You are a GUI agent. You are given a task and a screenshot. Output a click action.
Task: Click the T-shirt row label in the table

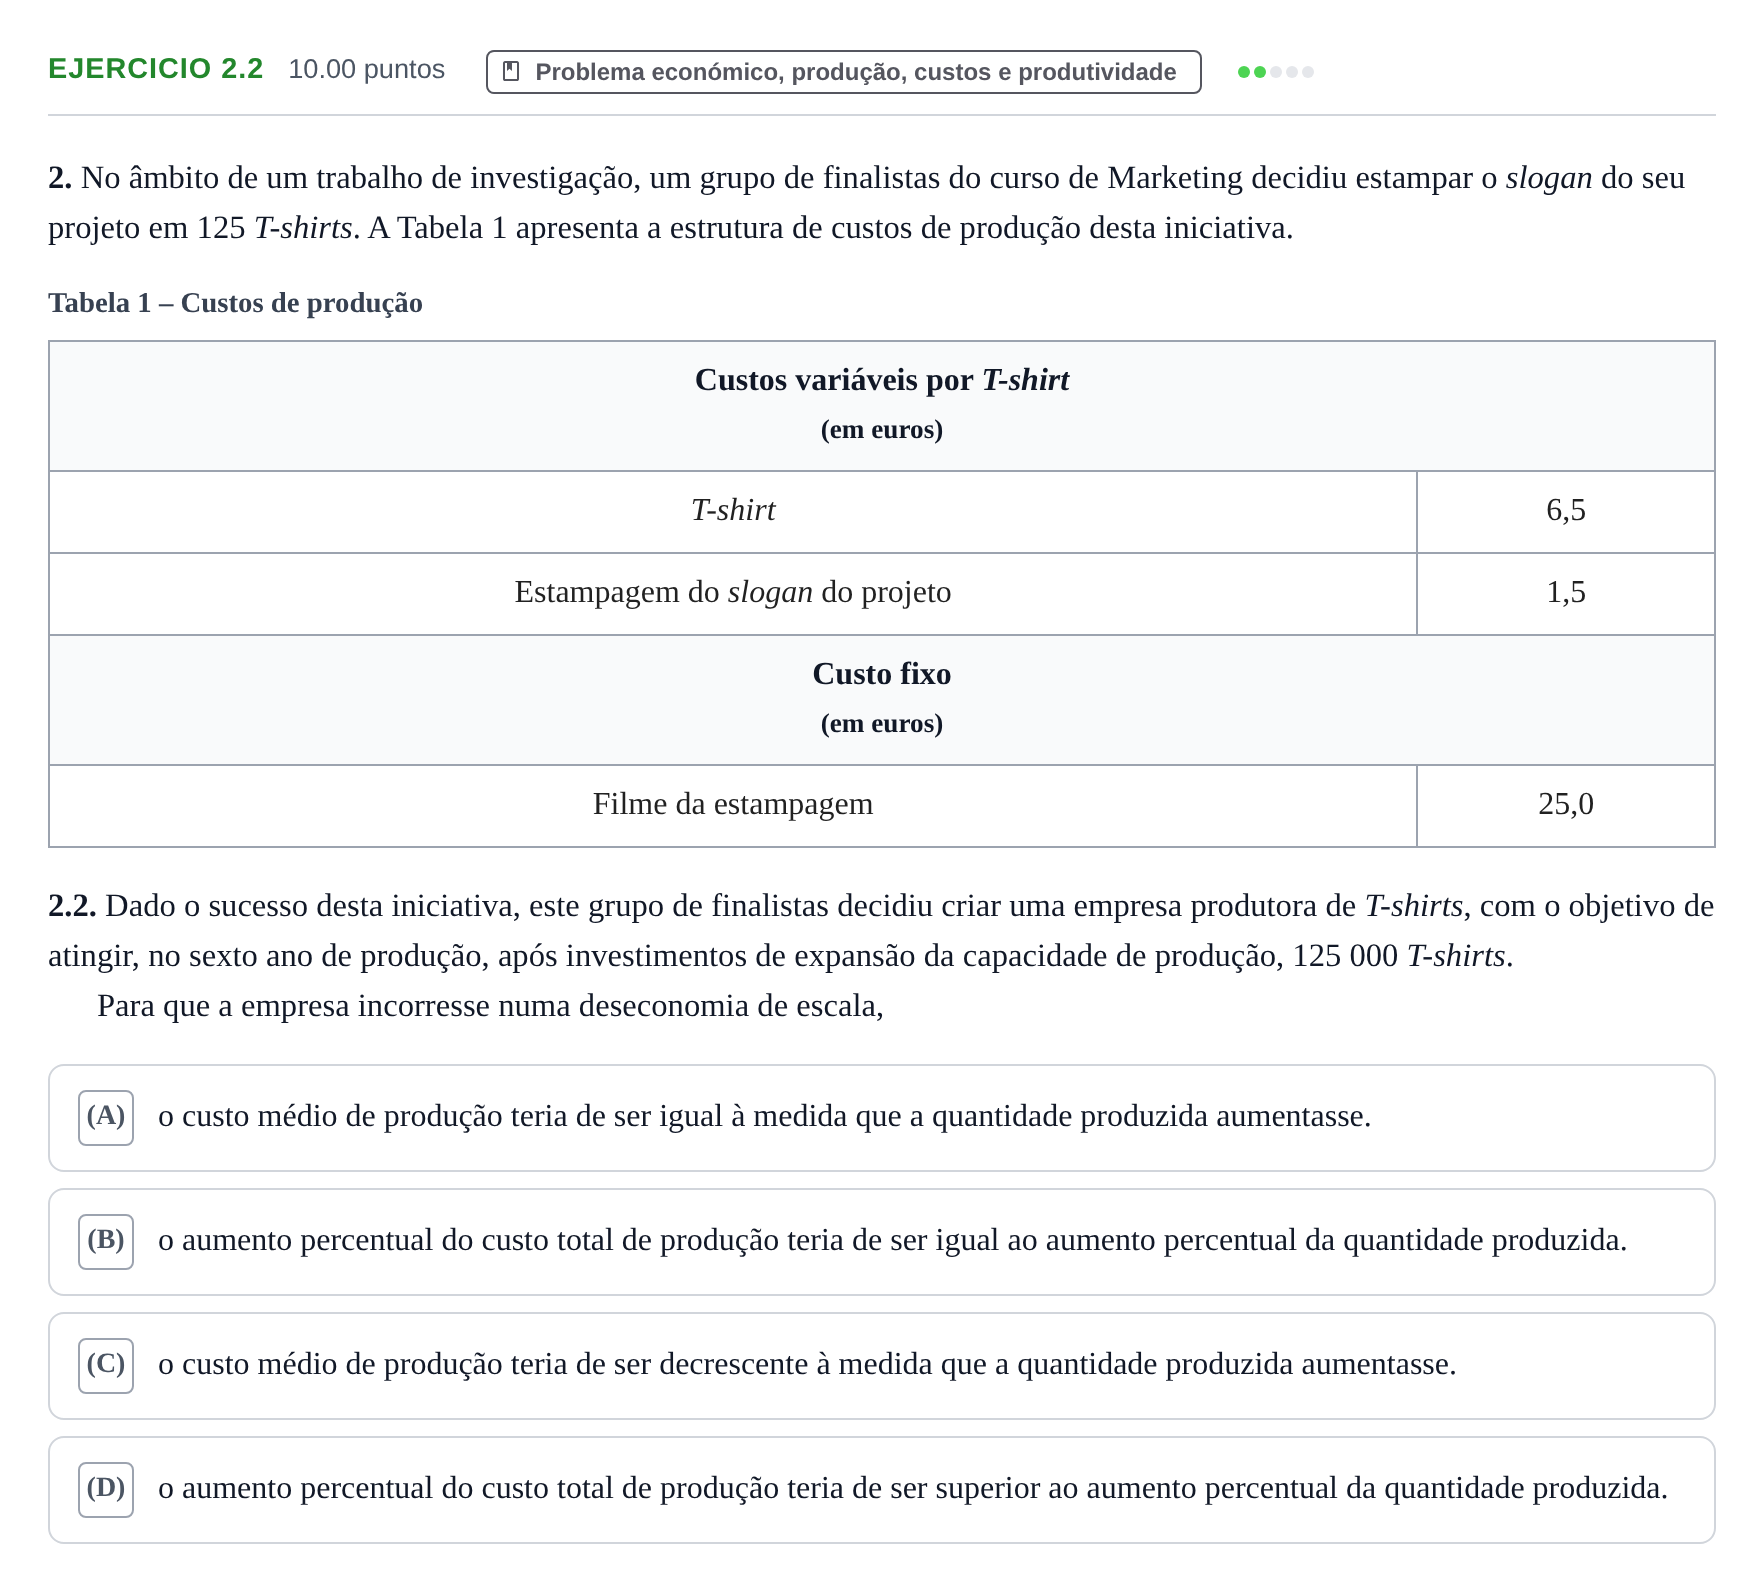(733, 511)
